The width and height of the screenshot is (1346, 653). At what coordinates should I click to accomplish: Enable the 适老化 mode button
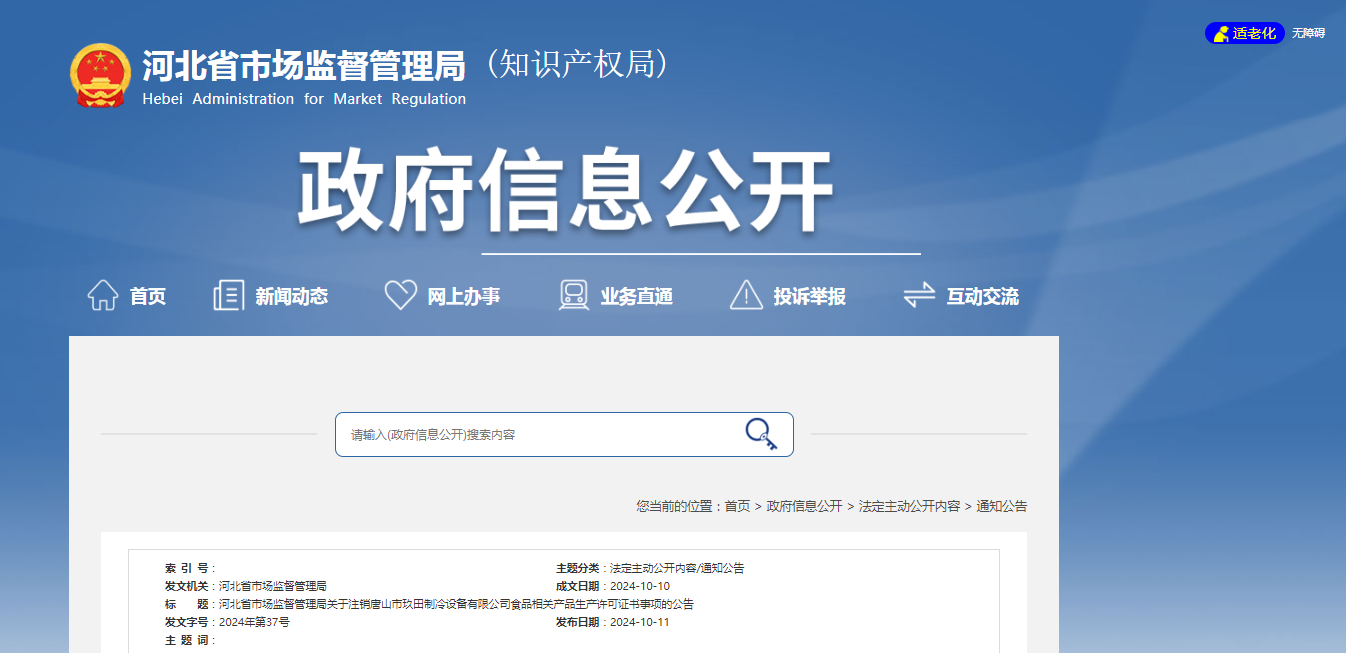point(1244,33)
